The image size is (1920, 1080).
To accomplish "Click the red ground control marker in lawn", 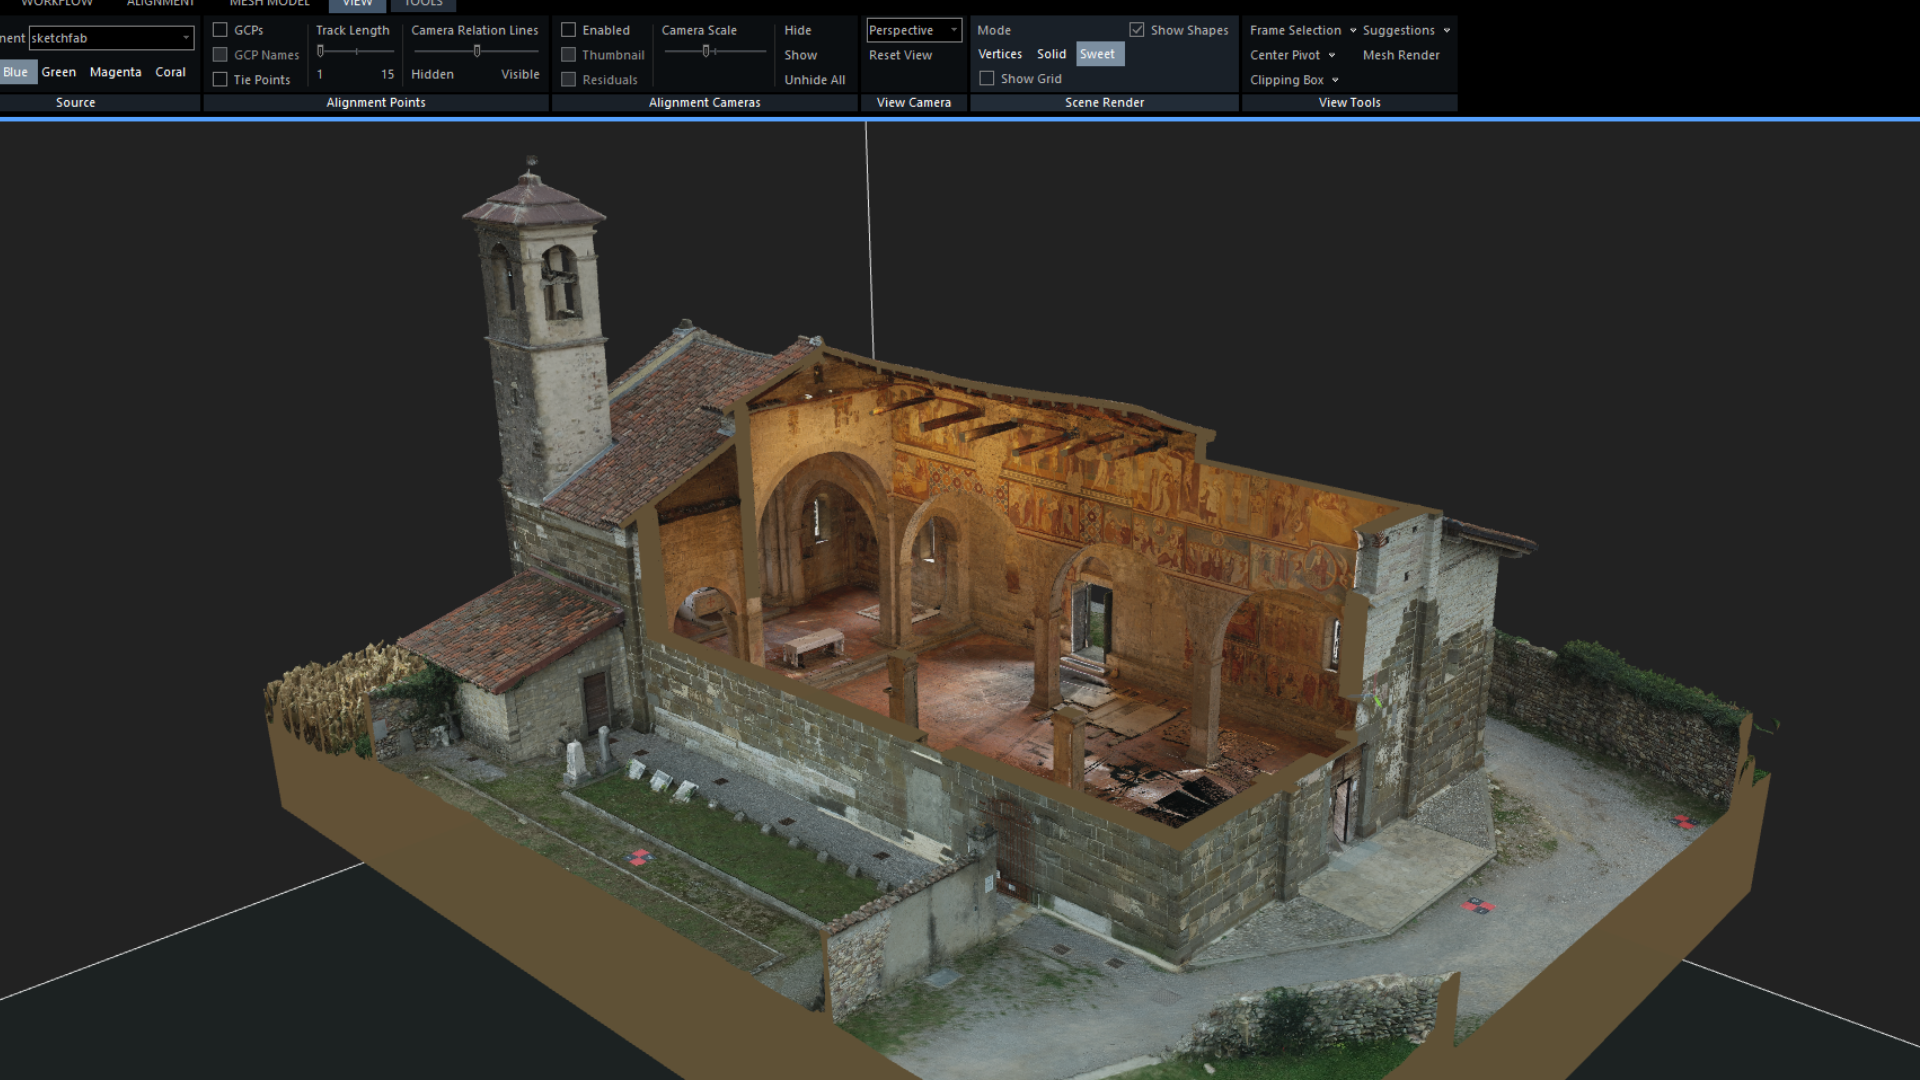I will 640,857.
